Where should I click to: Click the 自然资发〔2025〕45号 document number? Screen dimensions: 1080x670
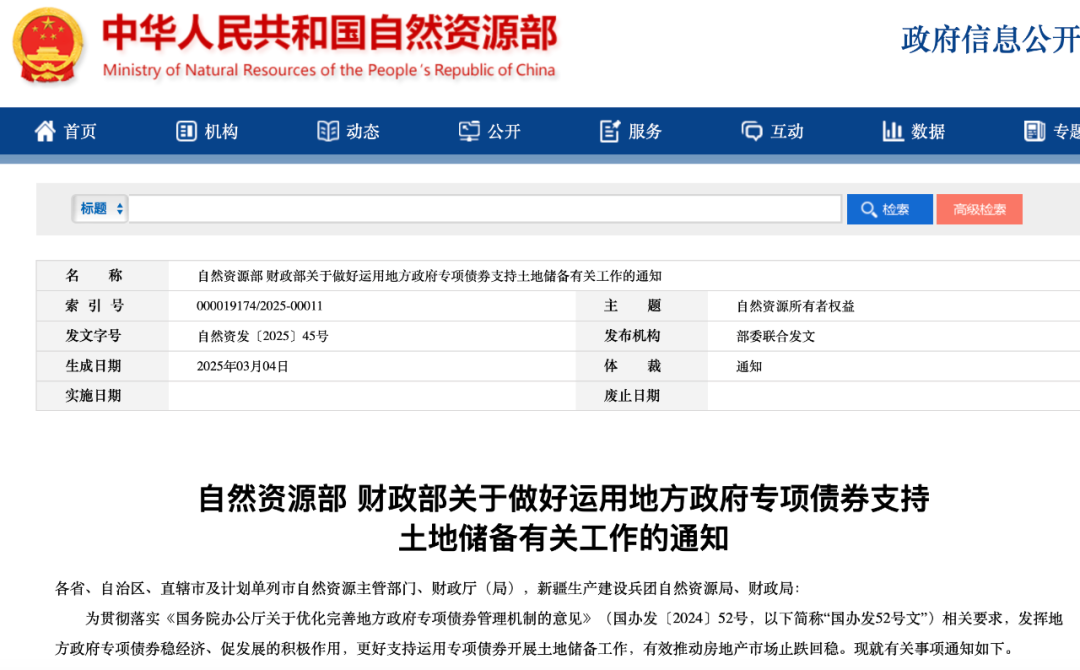(263, 336)
